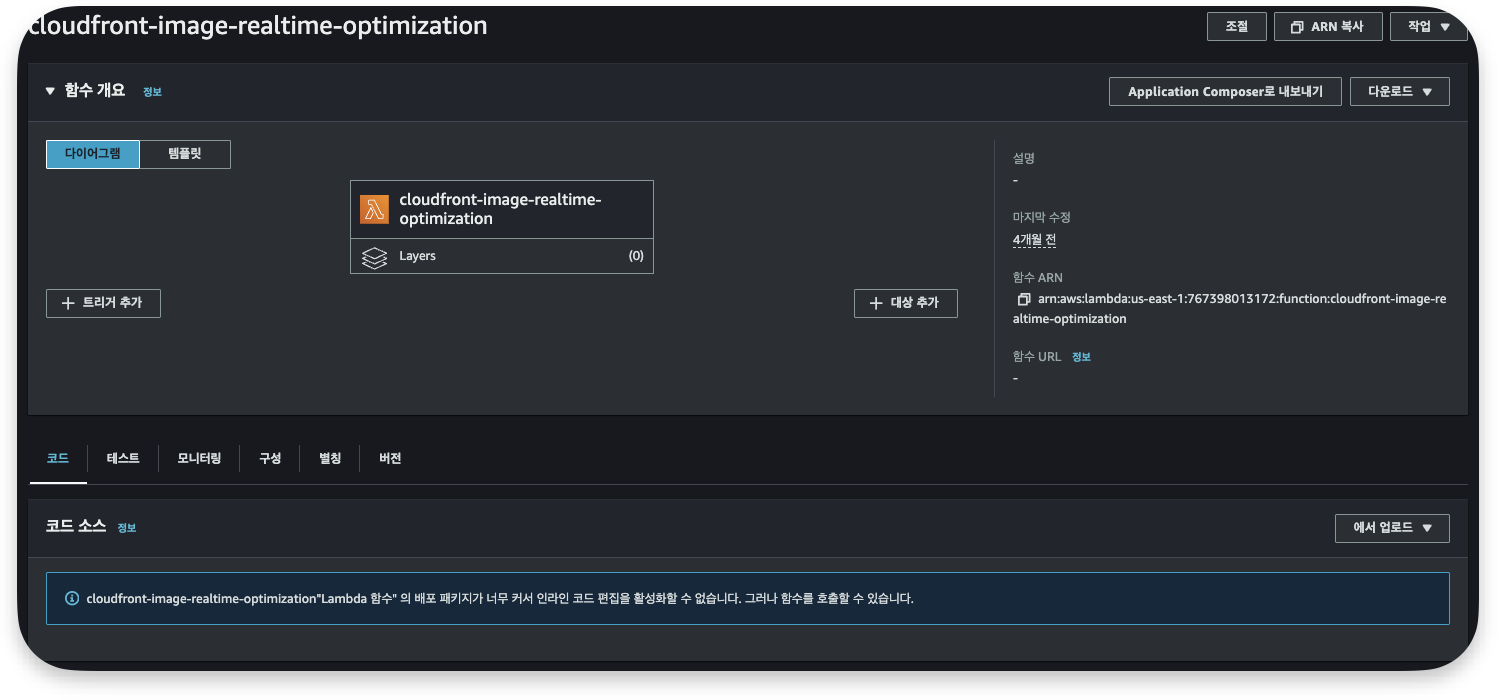1497x700 pixels.
Task: Open the 별칭 tab
Action: point(330,459)
